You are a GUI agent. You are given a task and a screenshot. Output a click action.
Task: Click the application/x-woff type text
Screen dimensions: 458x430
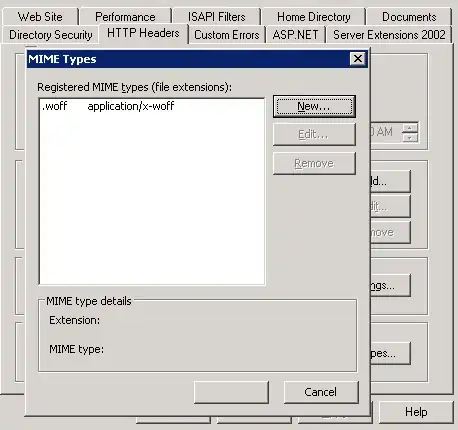tap(131, 106)
